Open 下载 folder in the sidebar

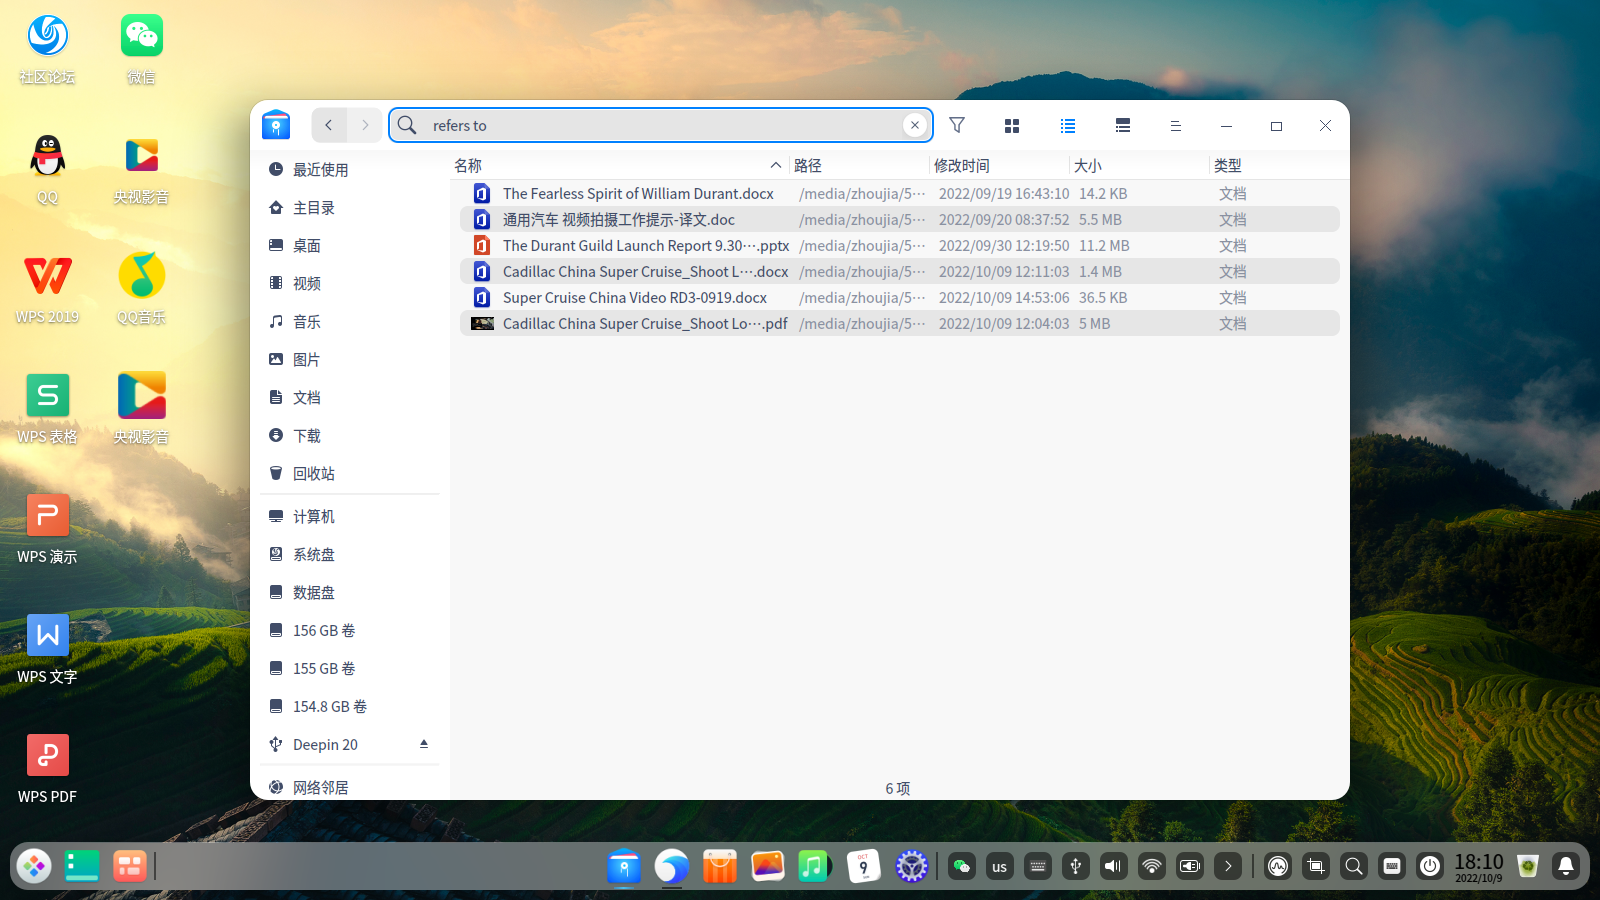(x=350, y=436)
